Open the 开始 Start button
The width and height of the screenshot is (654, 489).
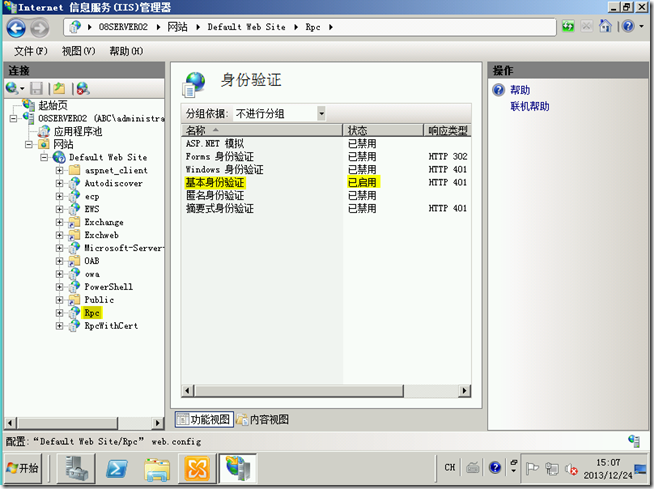[23, 468]
